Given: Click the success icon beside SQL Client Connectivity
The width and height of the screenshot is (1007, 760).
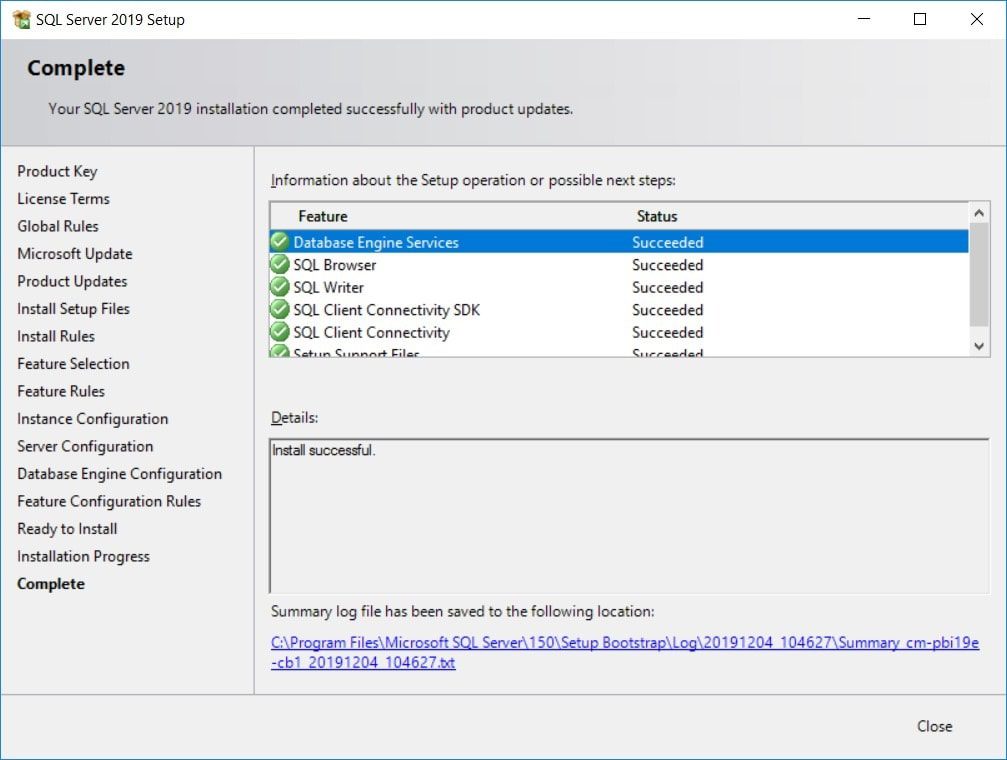Looking at the screenshot, I should (x=279, y=332).
